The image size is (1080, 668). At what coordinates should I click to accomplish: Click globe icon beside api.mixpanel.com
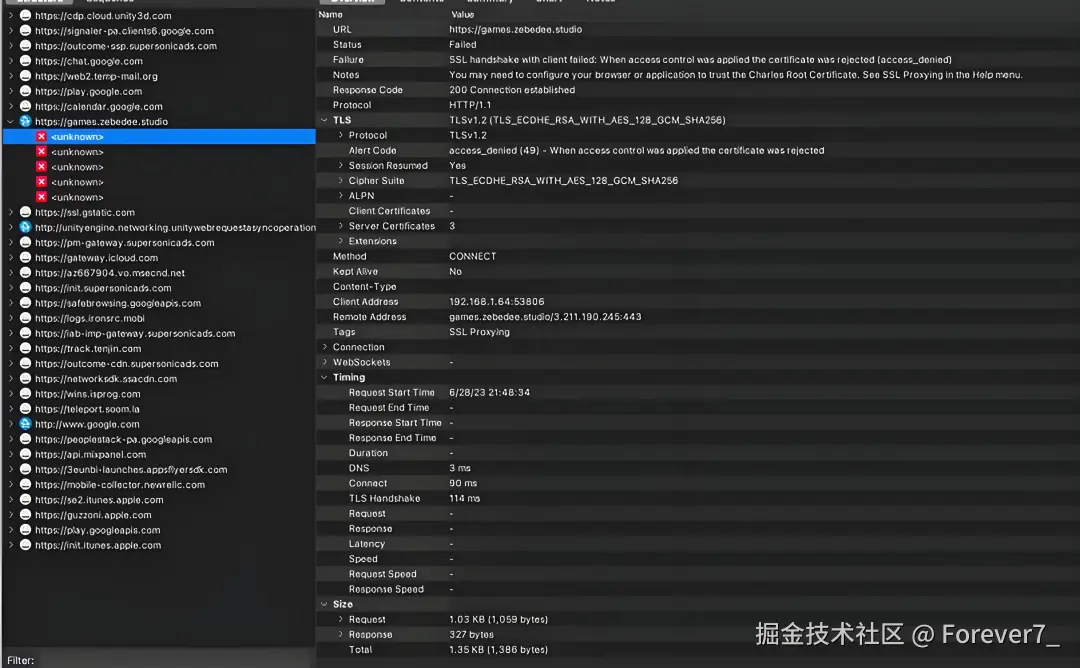[25, 455]
